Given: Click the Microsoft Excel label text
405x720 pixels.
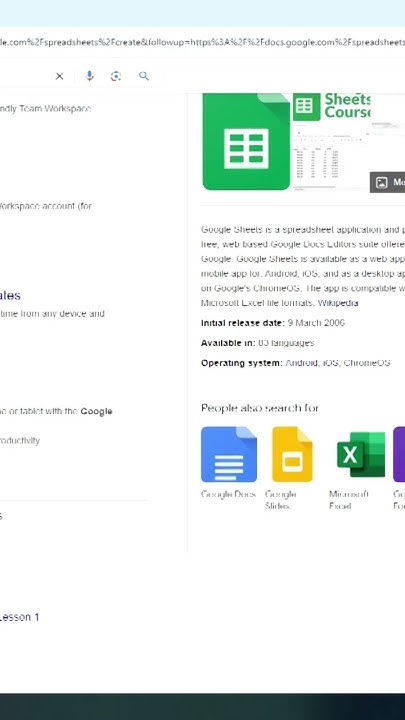Looking at the screenshot, I should 349,500.
